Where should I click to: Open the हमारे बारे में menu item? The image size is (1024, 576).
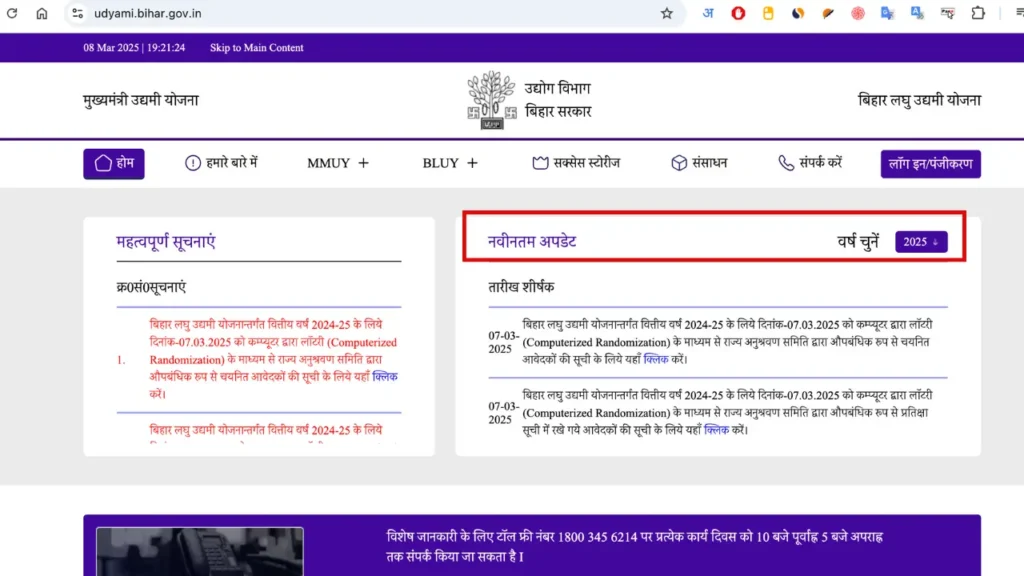(221, 163)
